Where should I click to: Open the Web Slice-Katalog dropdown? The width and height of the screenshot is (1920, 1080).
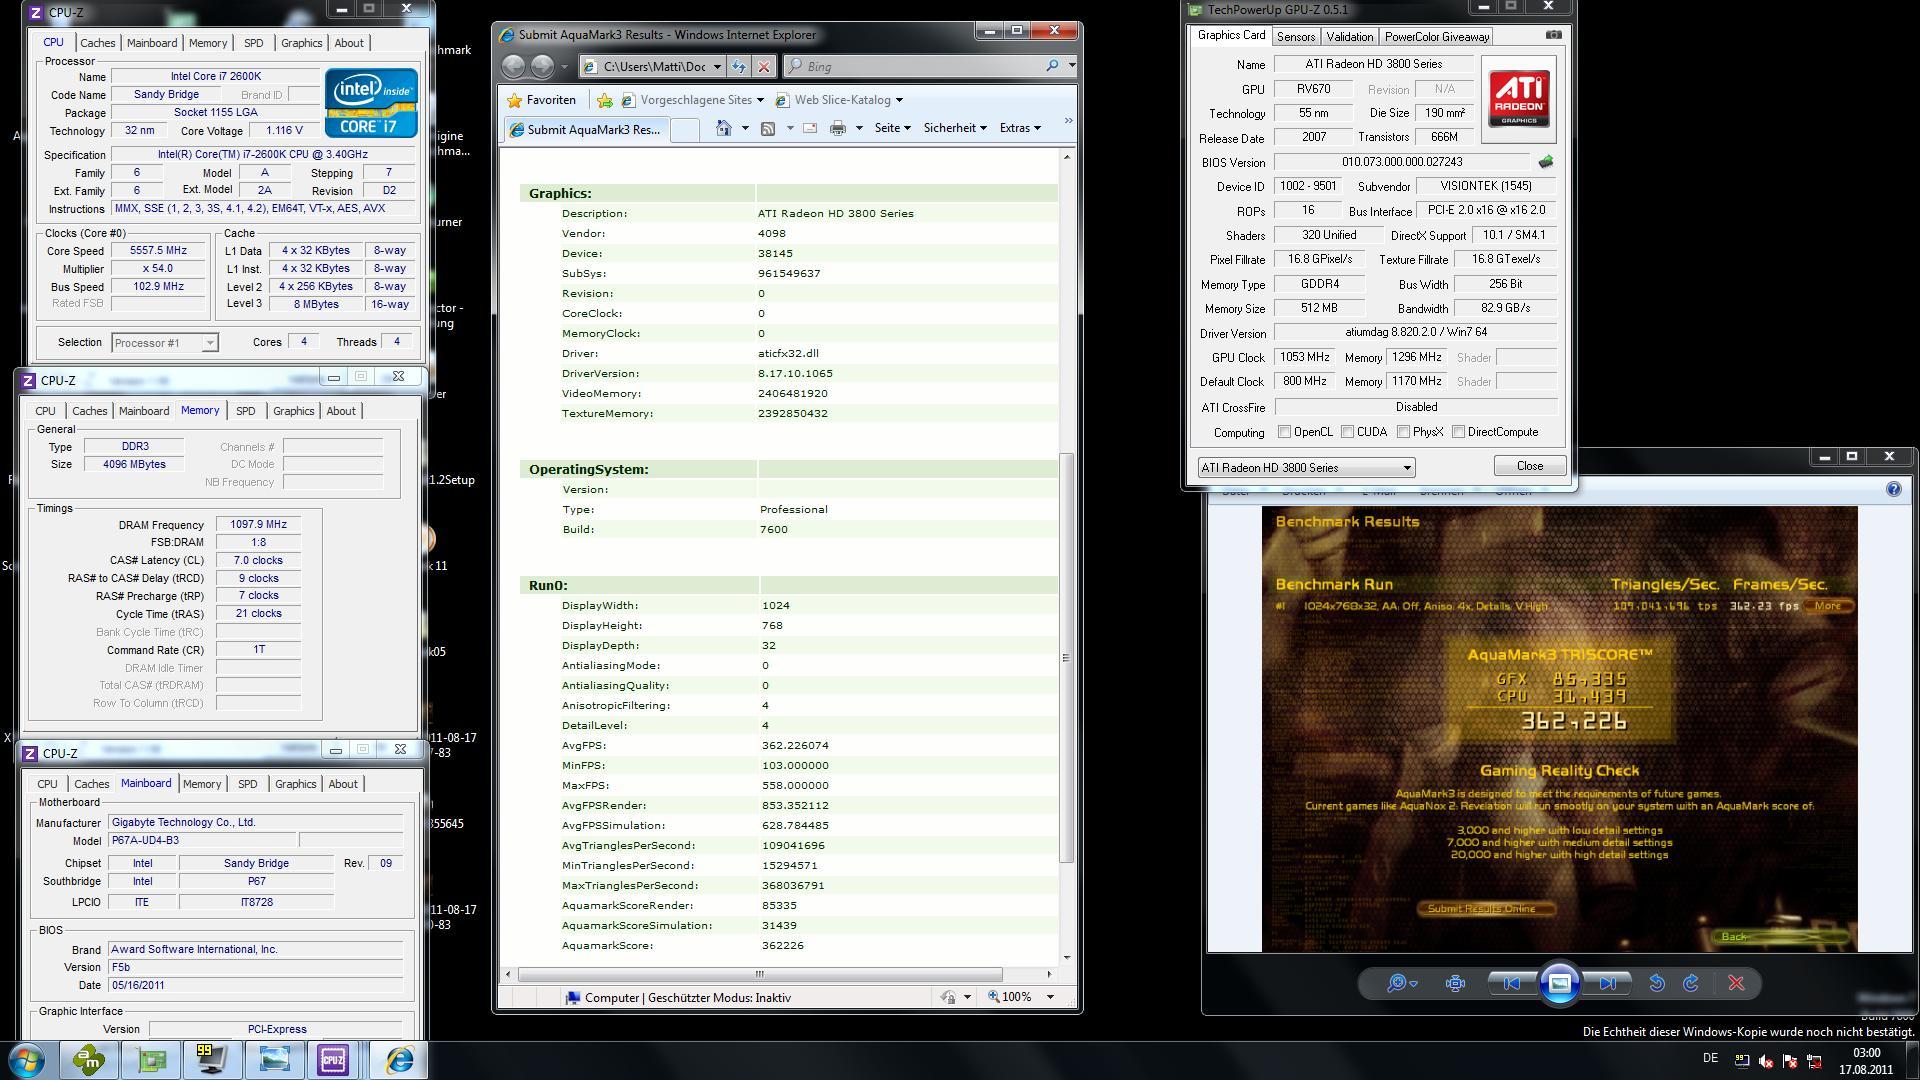898,100
